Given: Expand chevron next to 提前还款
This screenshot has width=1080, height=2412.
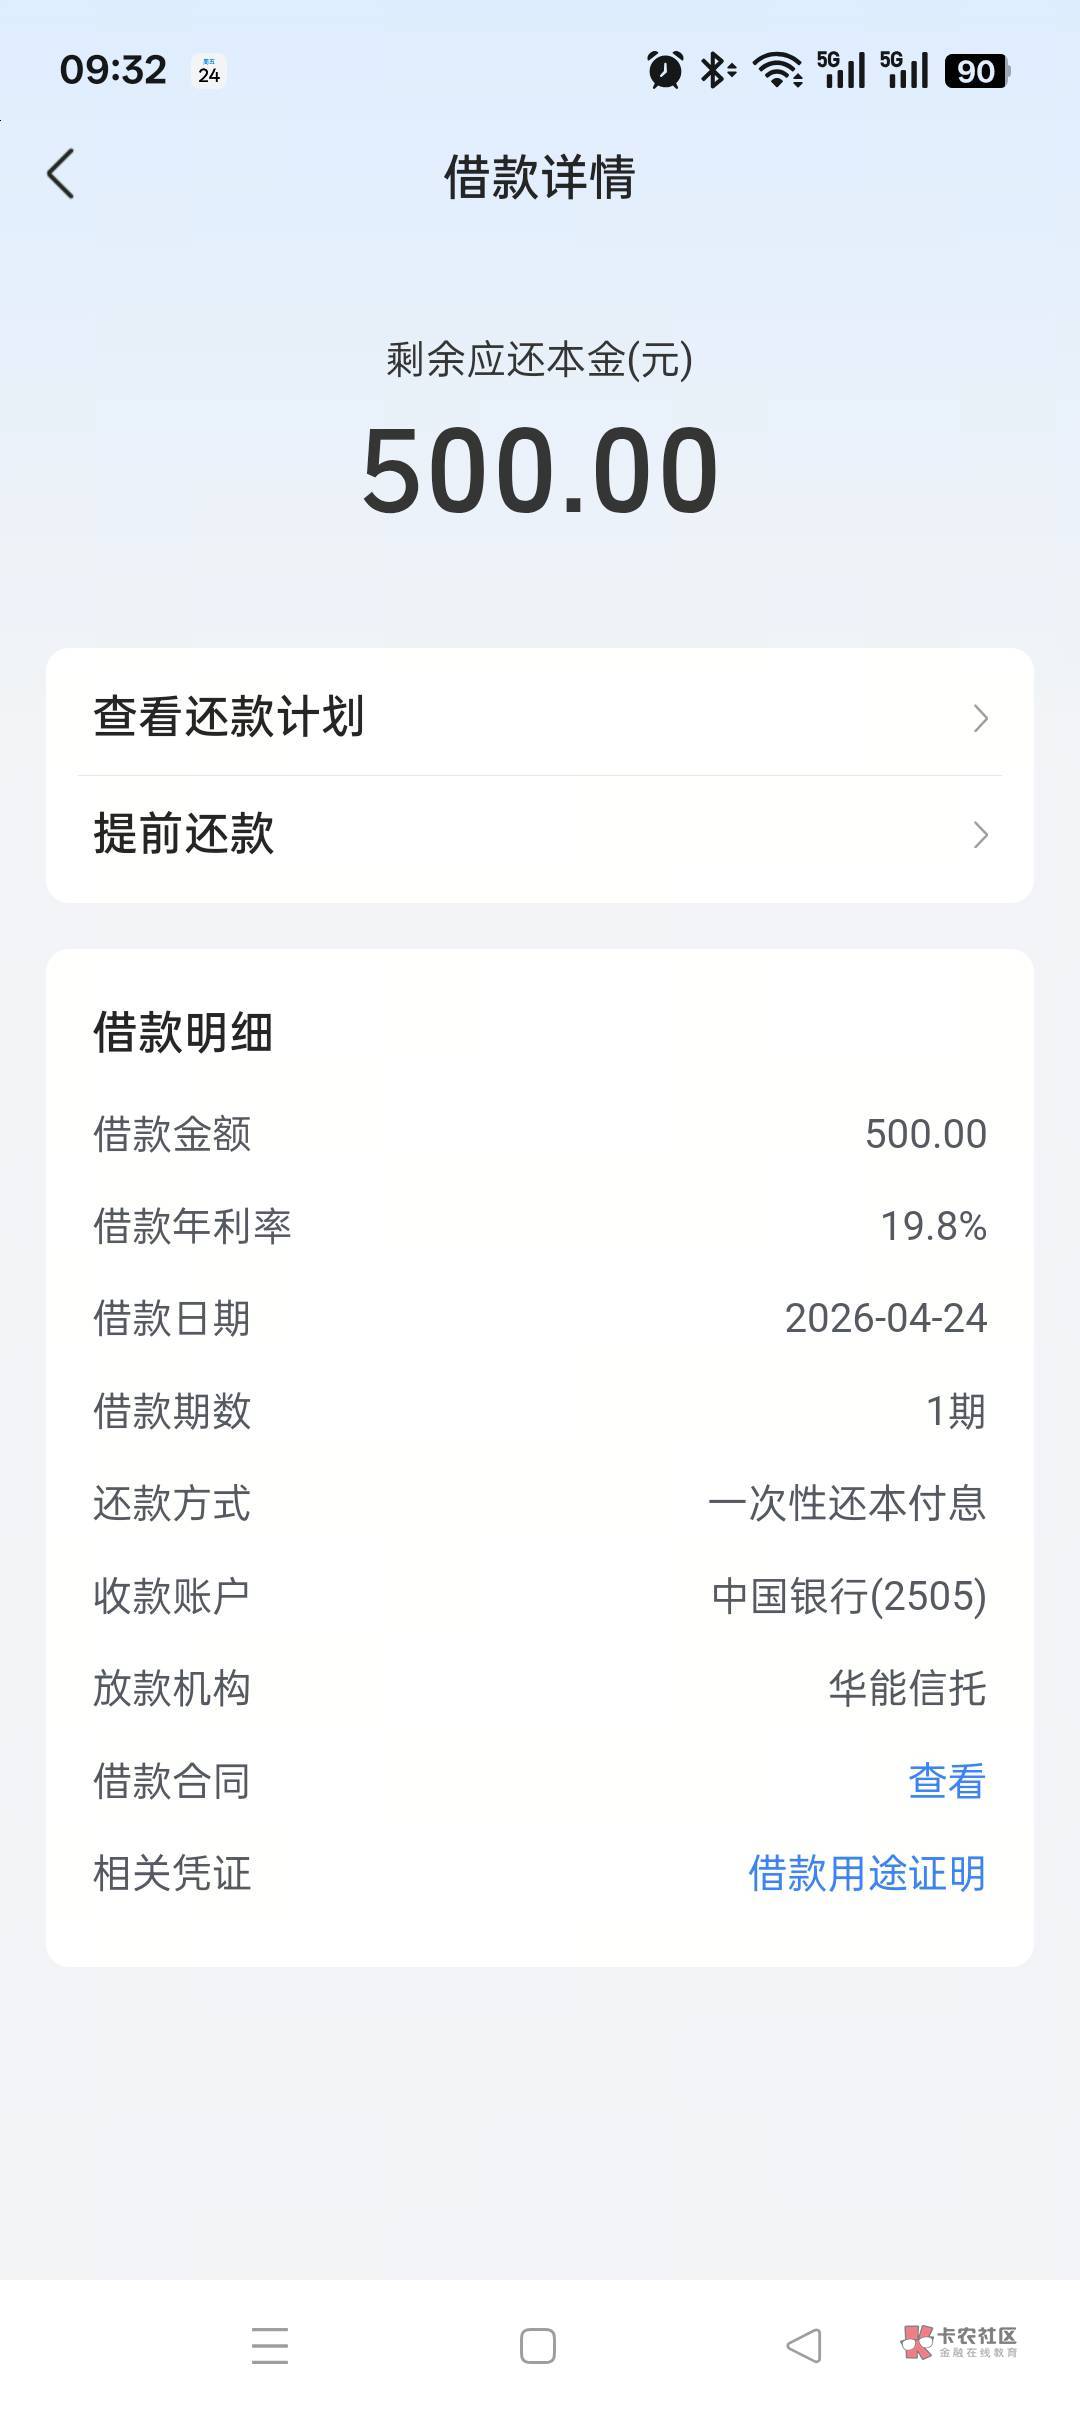Looking at the screenshot, I should pos(980,835).
